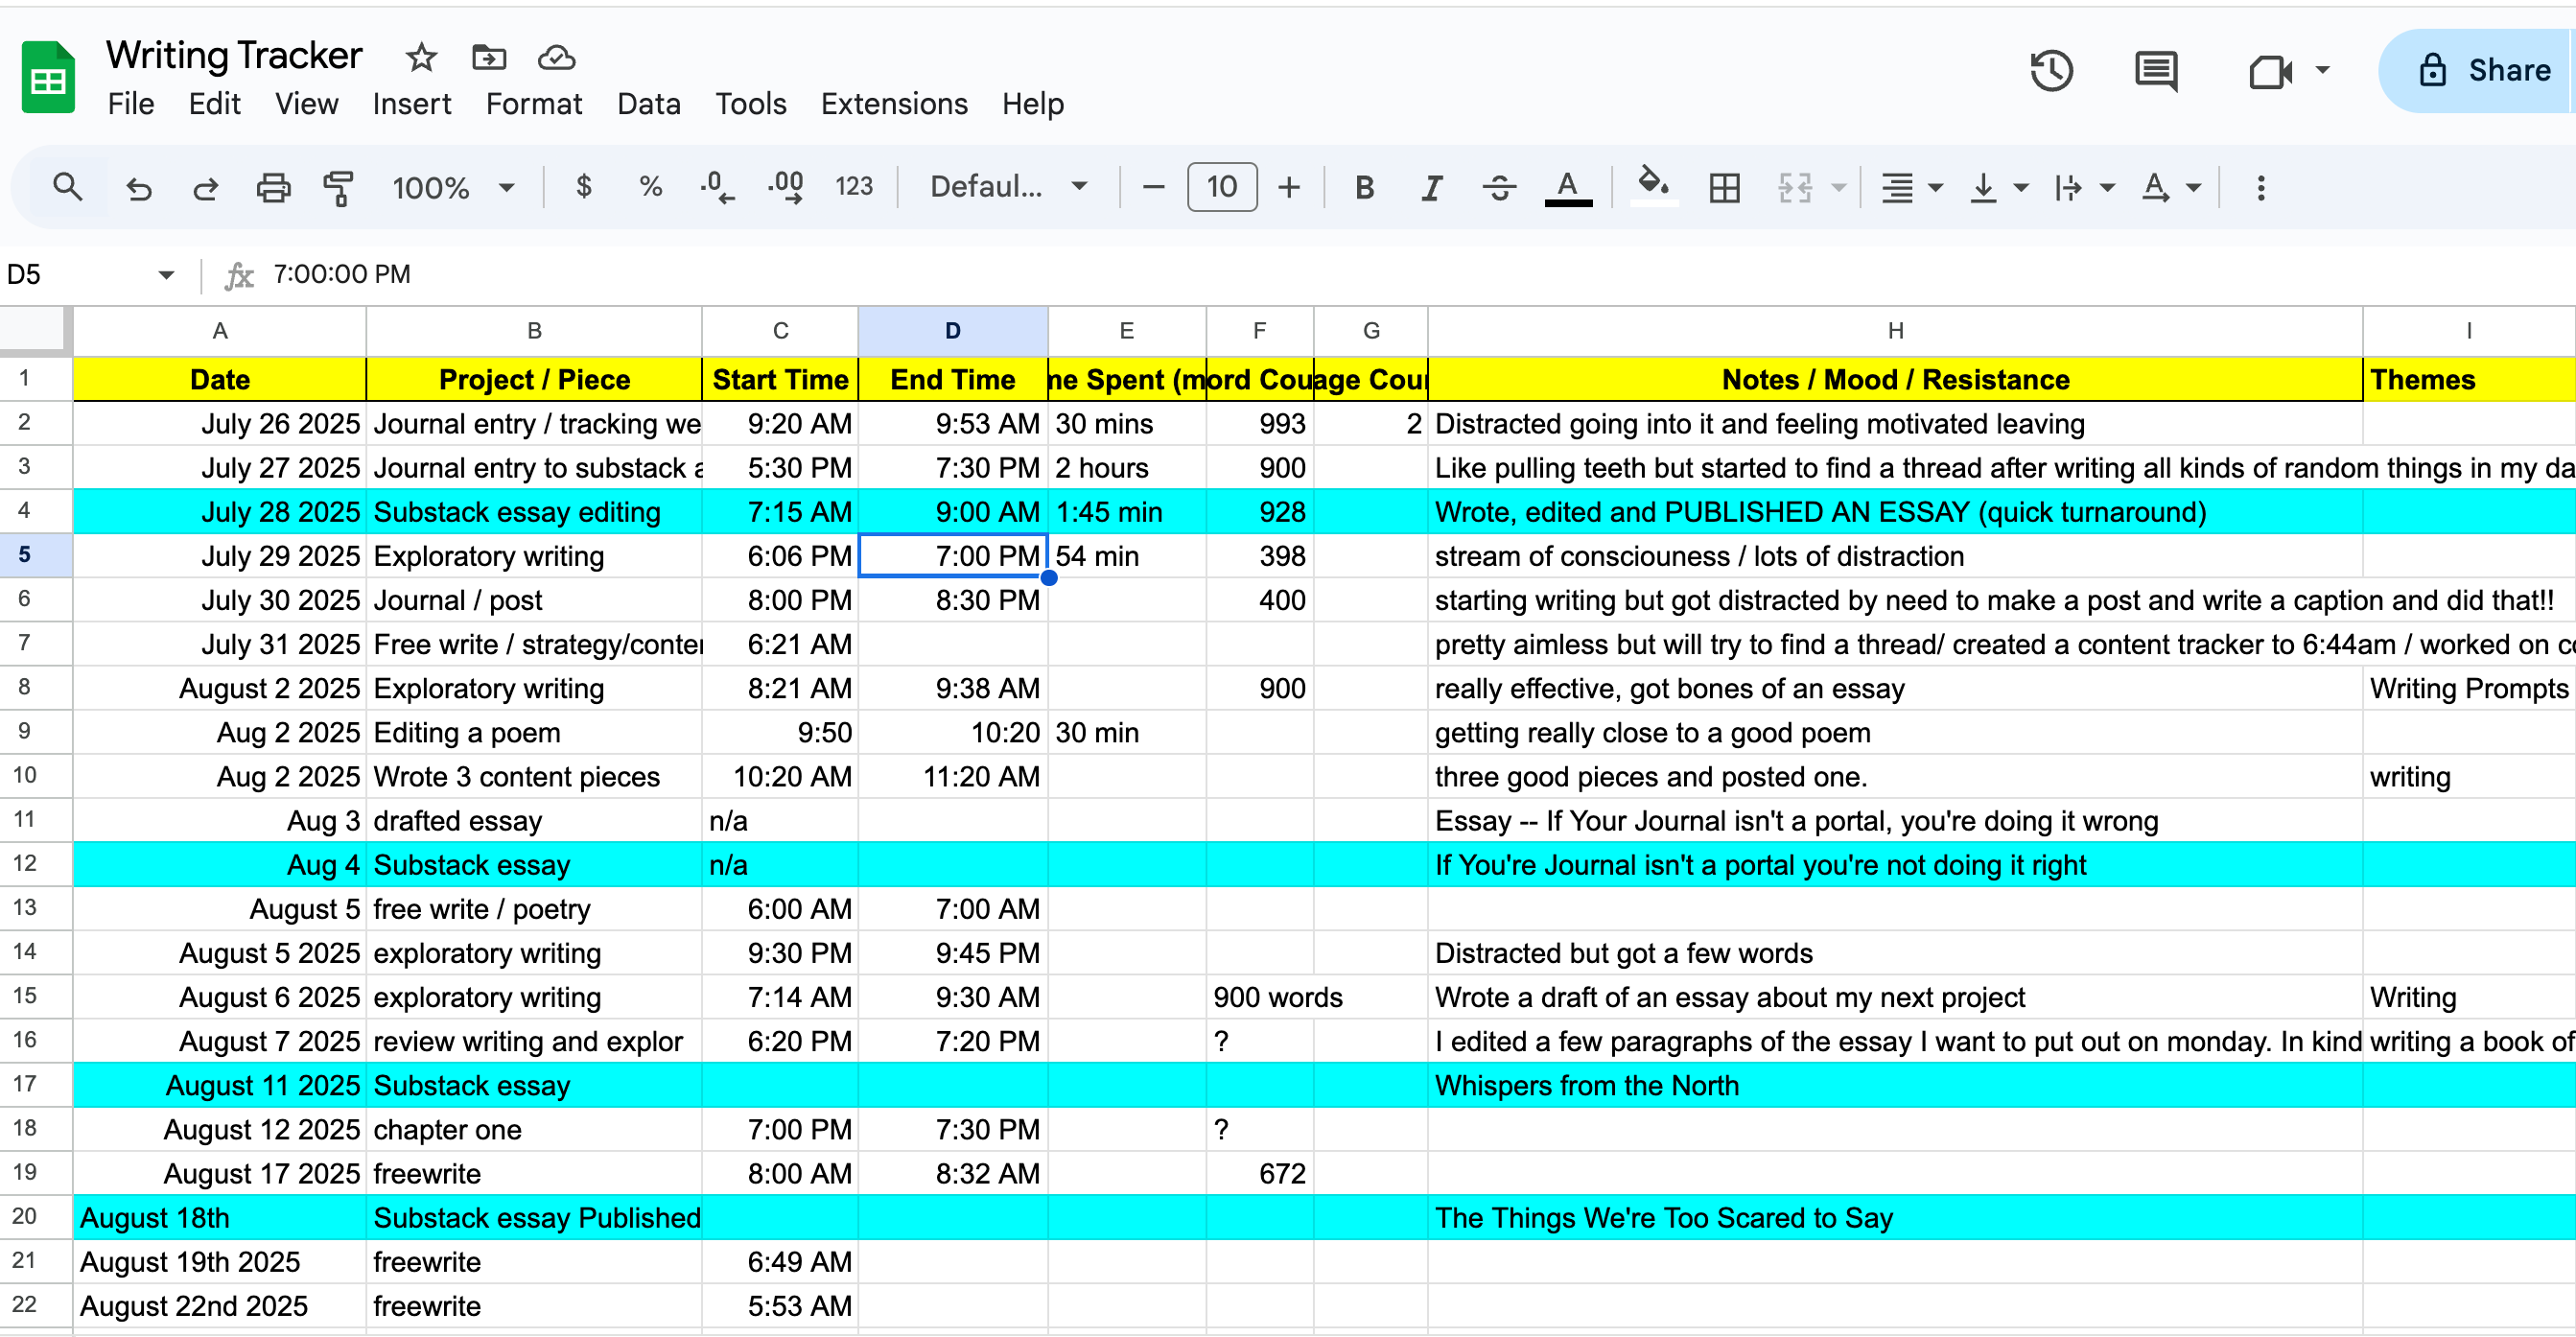The height and width of the screenshot is (1337, 2576).
Task: Open the comments panel icon
Action: [x=2155, y=71]
